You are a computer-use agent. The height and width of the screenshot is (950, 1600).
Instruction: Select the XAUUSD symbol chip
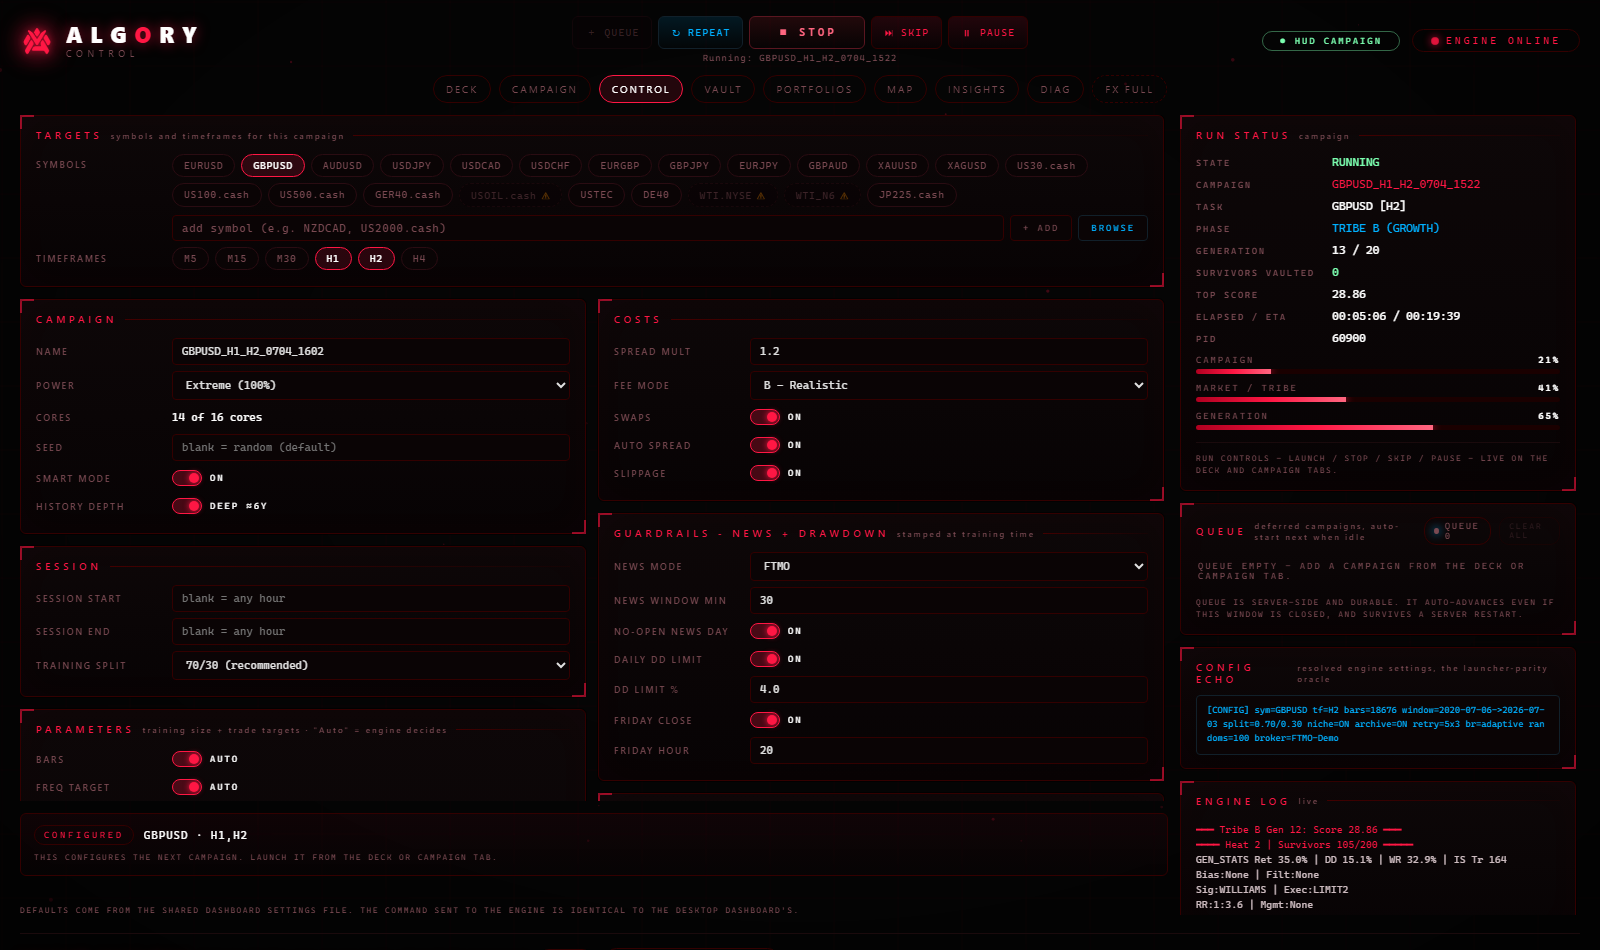[897, 166]
